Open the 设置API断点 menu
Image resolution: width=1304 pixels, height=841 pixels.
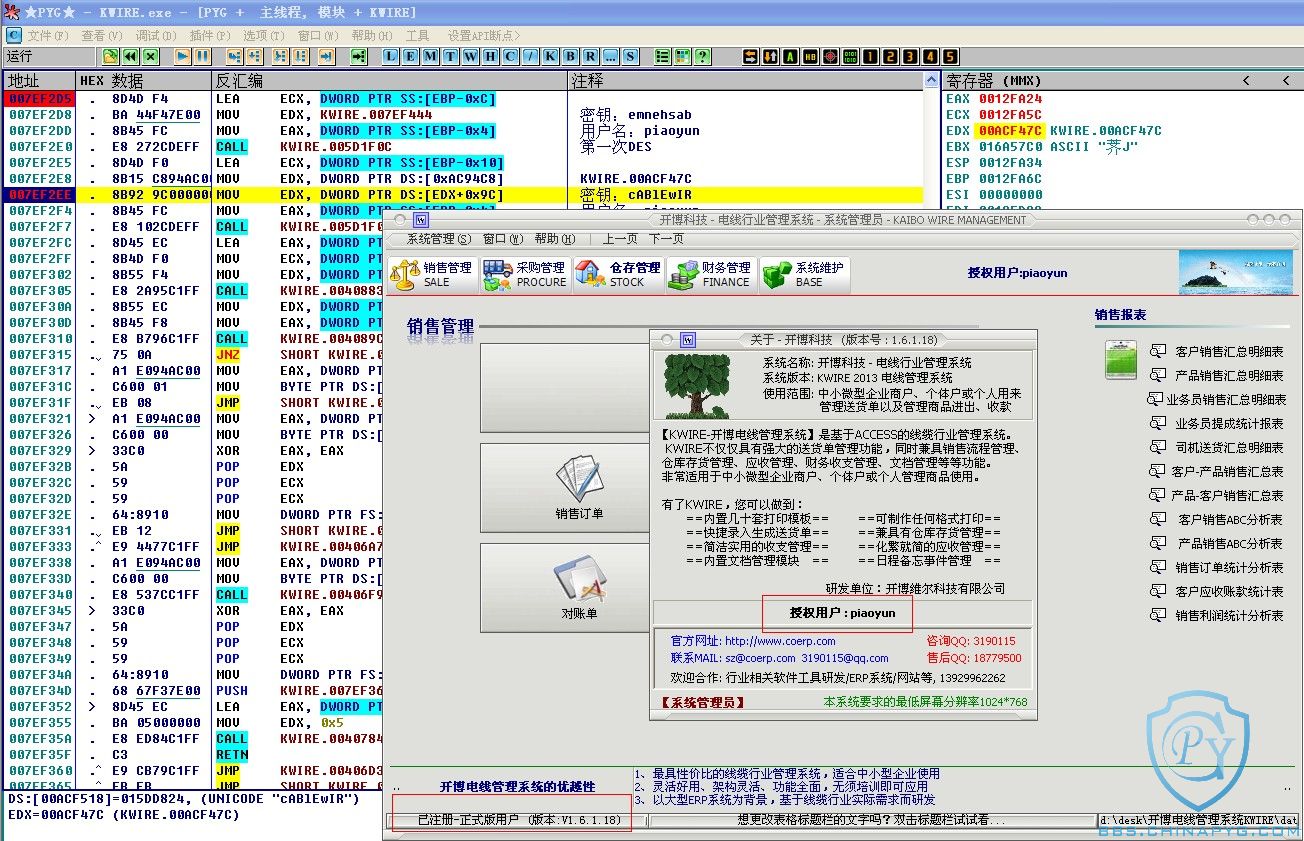point(485,35)
